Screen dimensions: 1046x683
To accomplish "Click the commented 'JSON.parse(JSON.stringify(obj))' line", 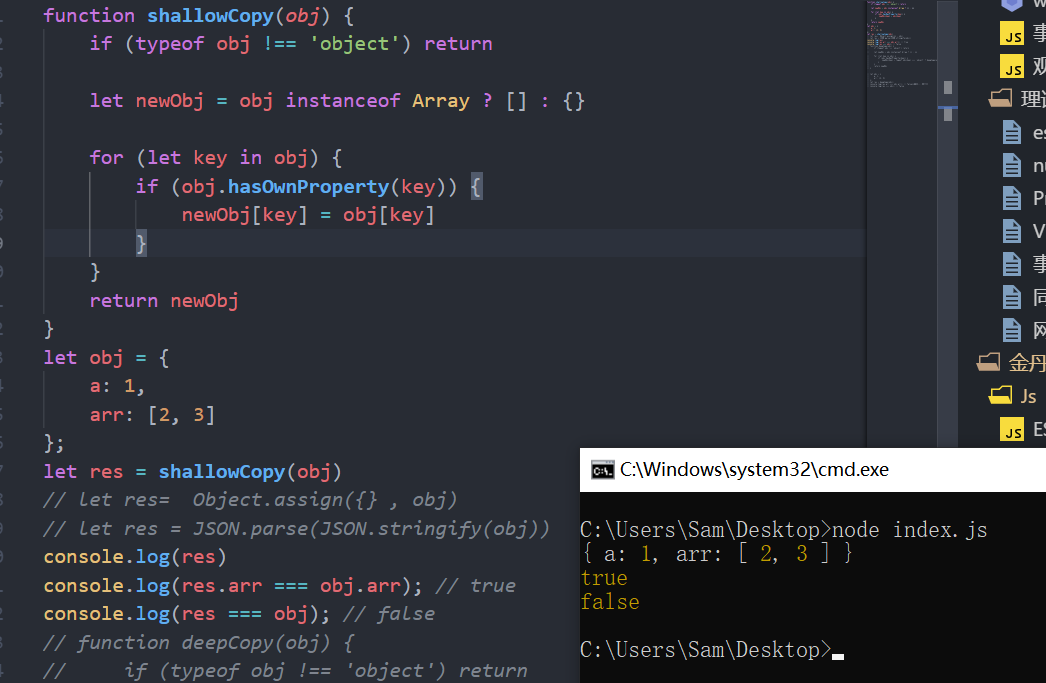I will tap(297, 529).
